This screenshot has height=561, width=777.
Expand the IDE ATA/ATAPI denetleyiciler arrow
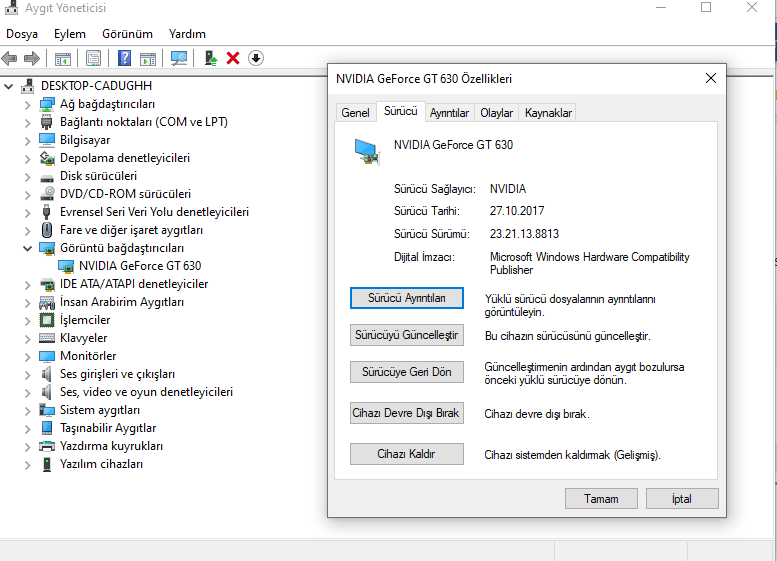pos(27,284)
